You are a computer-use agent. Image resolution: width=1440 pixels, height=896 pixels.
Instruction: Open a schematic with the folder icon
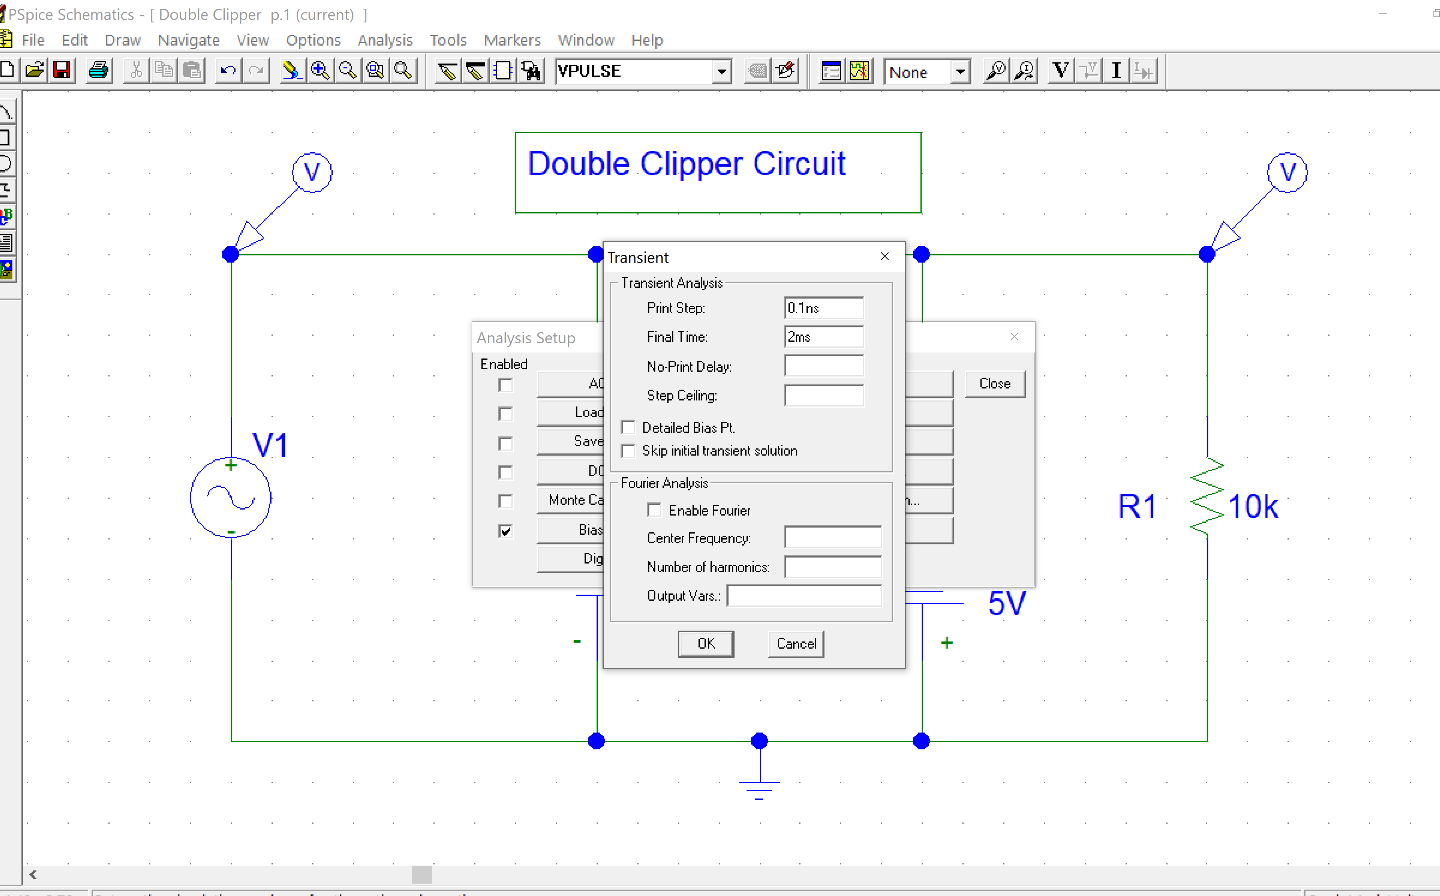(x=34, y=71)
